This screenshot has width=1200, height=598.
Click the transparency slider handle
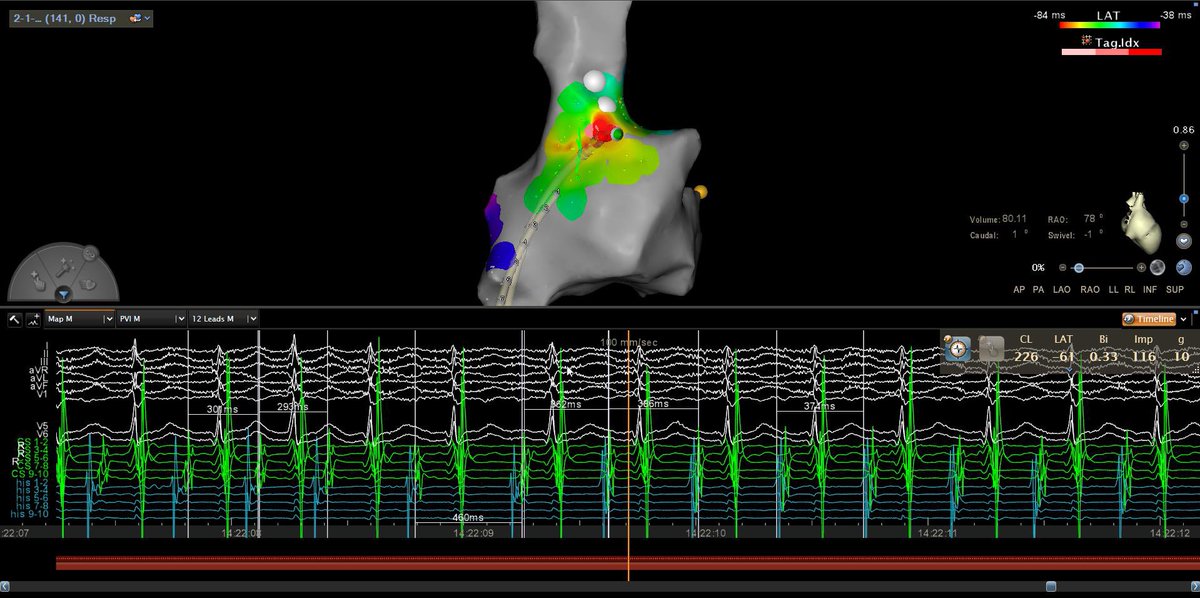point(1079,268)
